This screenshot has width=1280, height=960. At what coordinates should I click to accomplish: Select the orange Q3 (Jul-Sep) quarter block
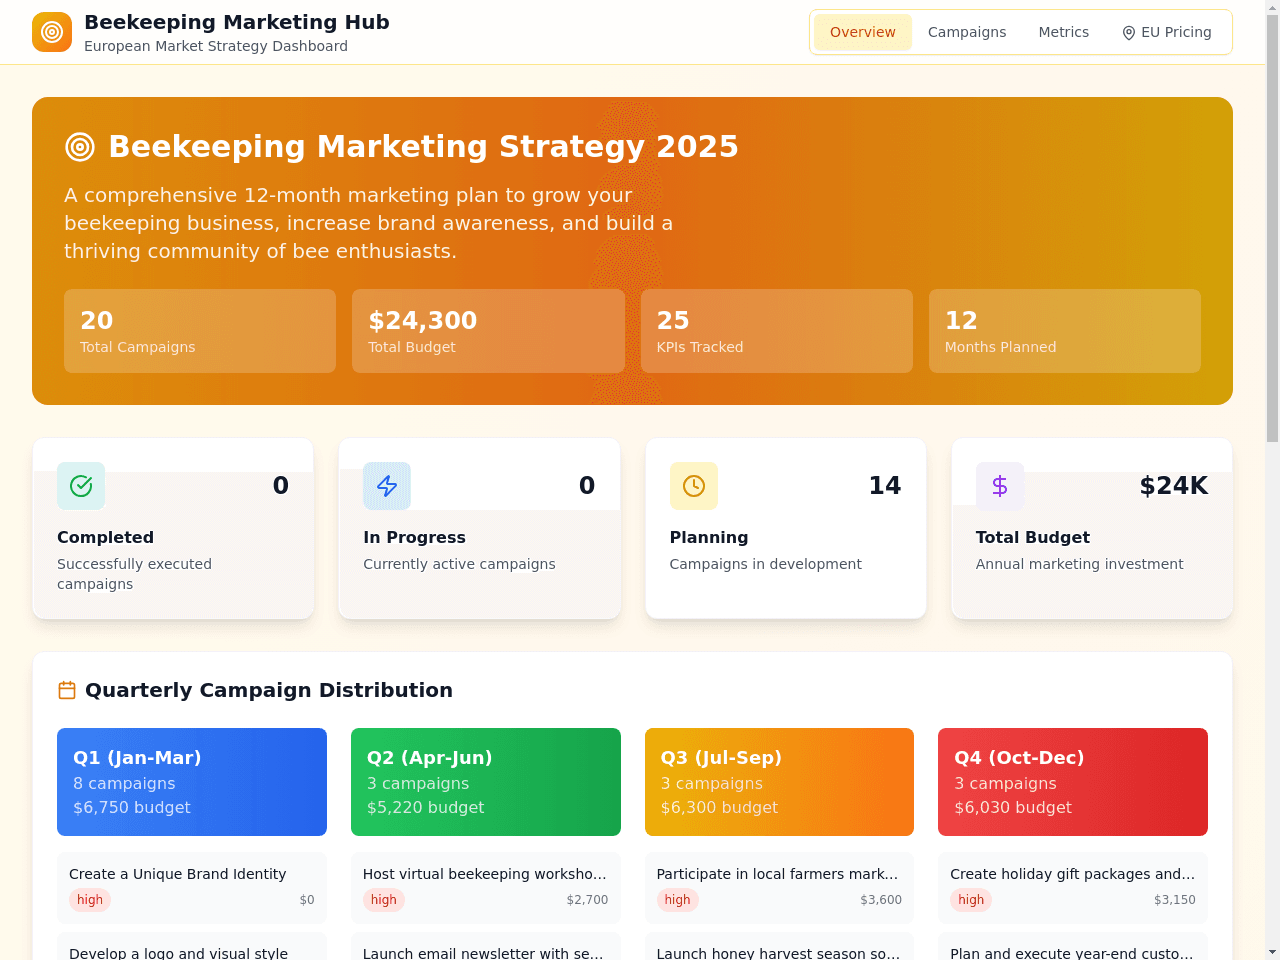pos(779,782)
